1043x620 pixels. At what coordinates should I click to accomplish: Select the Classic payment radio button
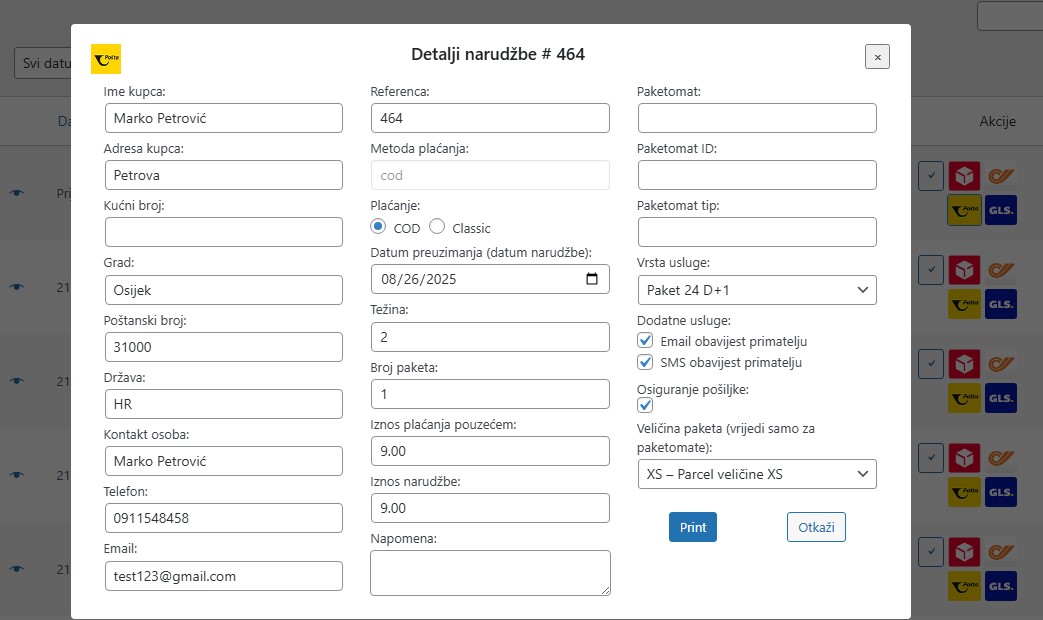coord(437,227)
